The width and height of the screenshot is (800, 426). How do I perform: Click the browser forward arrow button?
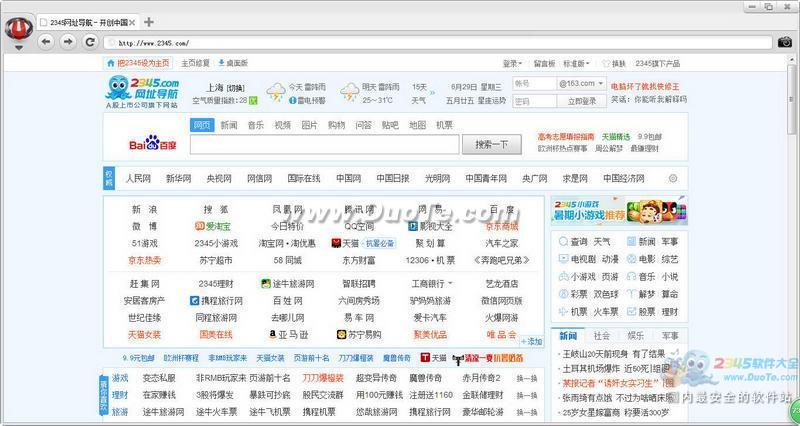click(68, 42)
